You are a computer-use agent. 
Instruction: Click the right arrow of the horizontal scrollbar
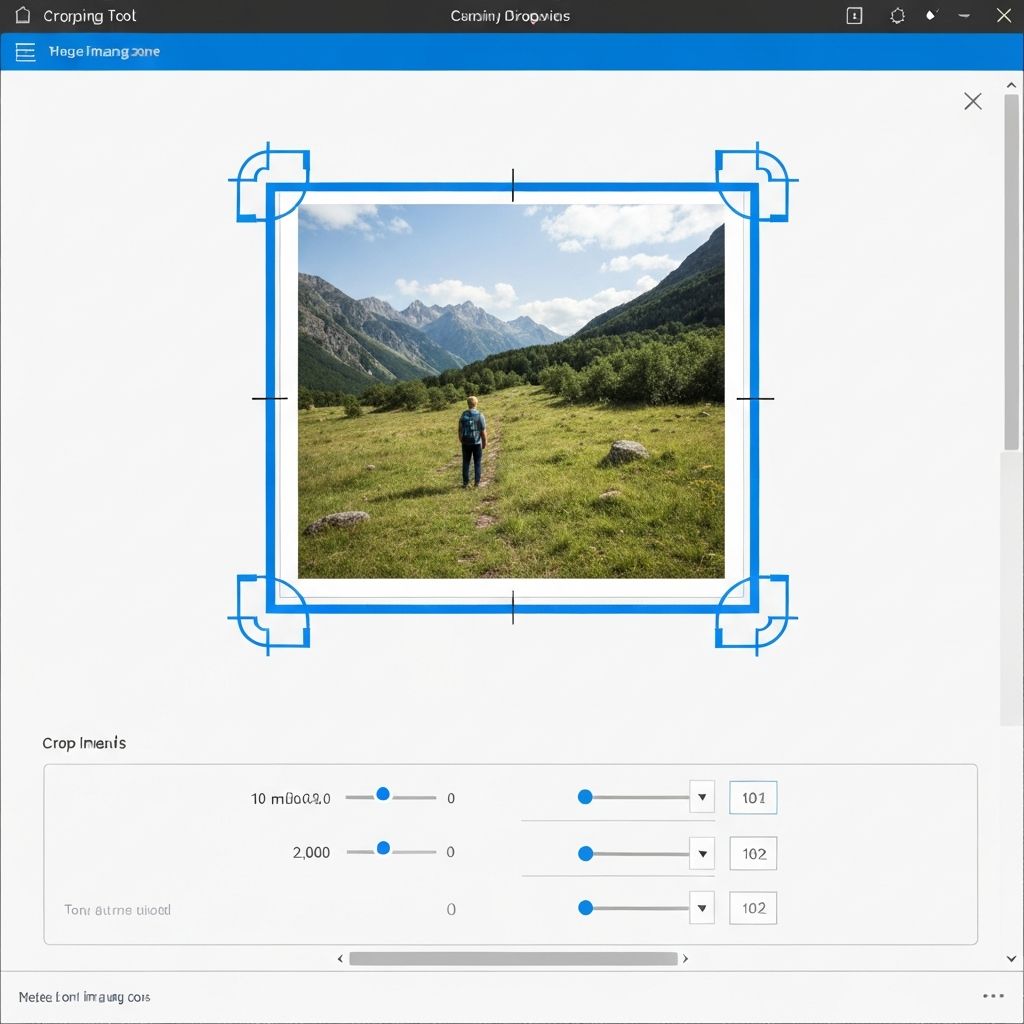(x=687, y=958)
